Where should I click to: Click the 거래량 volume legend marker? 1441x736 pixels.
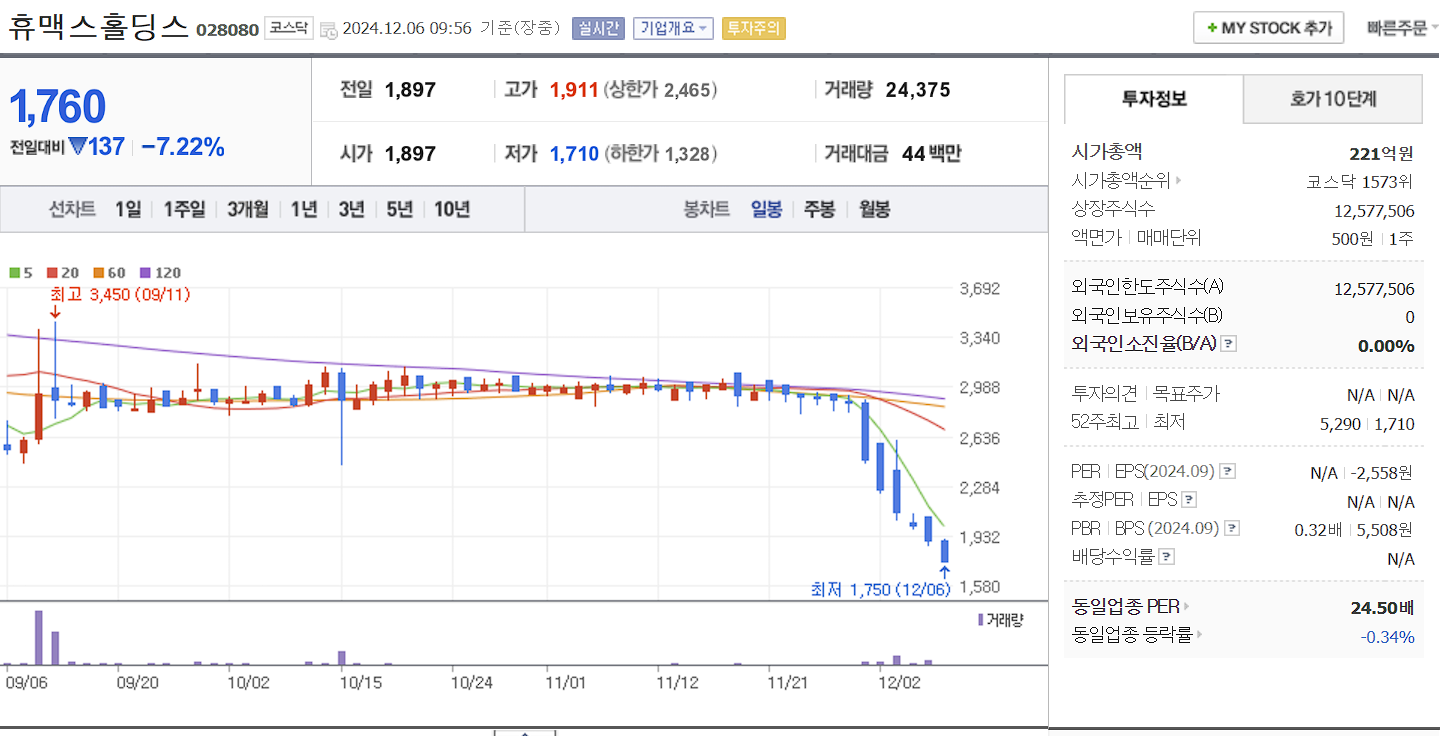[x=1000, y=620]
